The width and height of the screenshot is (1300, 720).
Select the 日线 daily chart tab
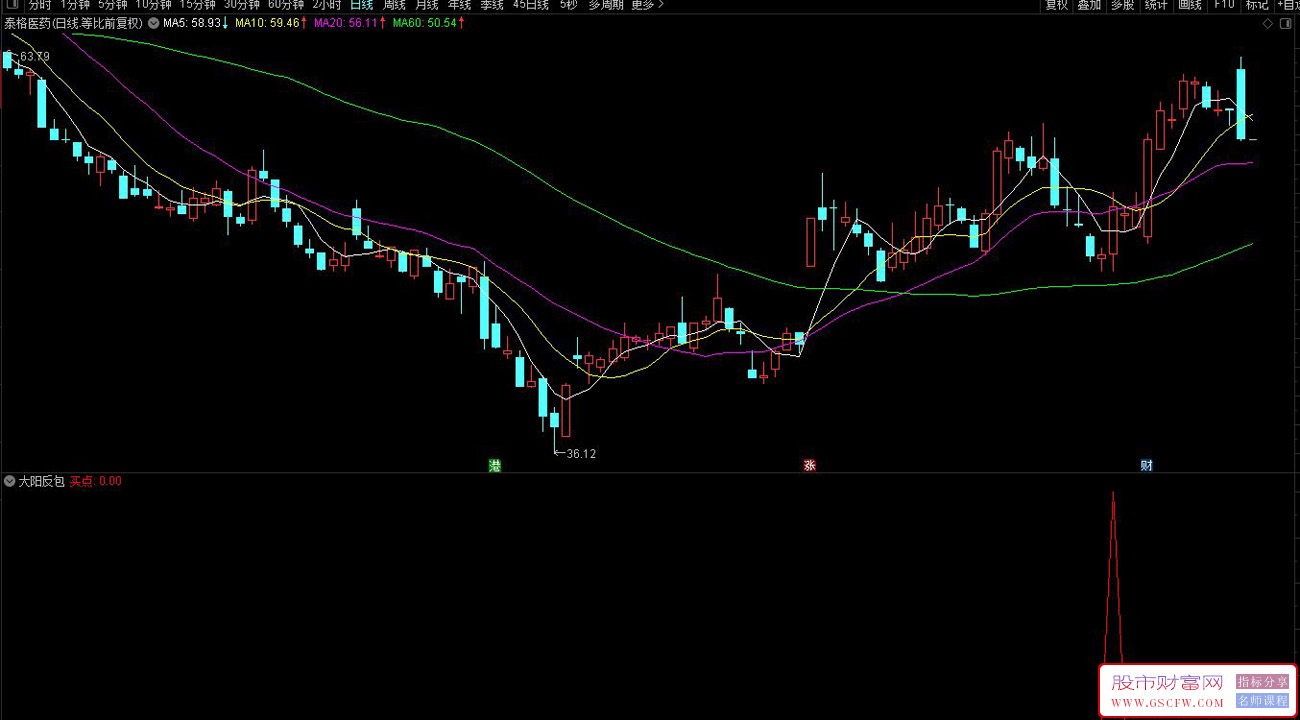tap(361, 5)
